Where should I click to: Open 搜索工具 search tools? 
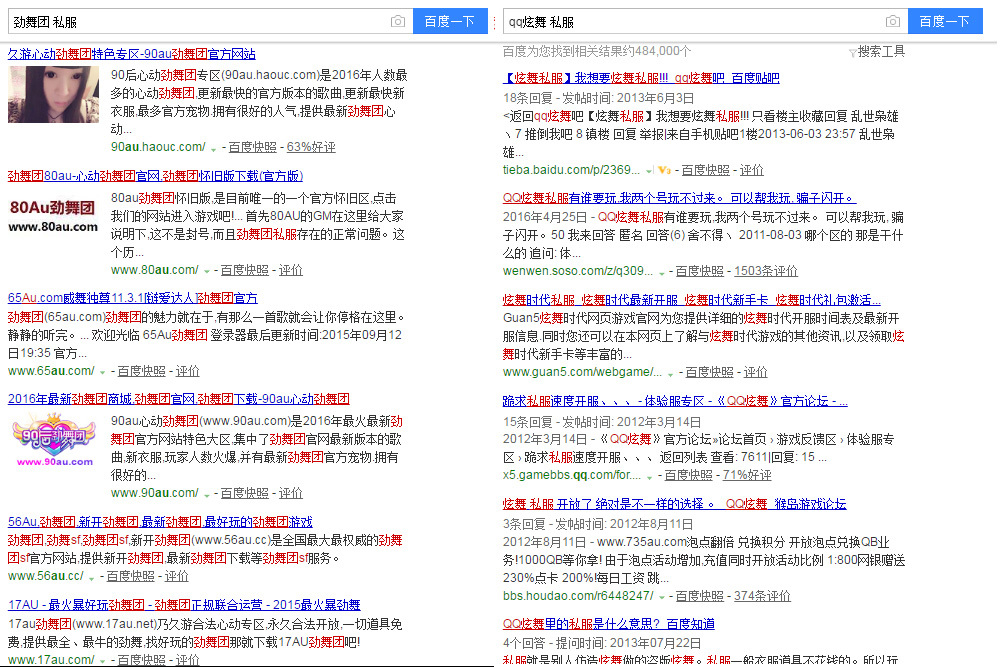click(x=881, y=52)
